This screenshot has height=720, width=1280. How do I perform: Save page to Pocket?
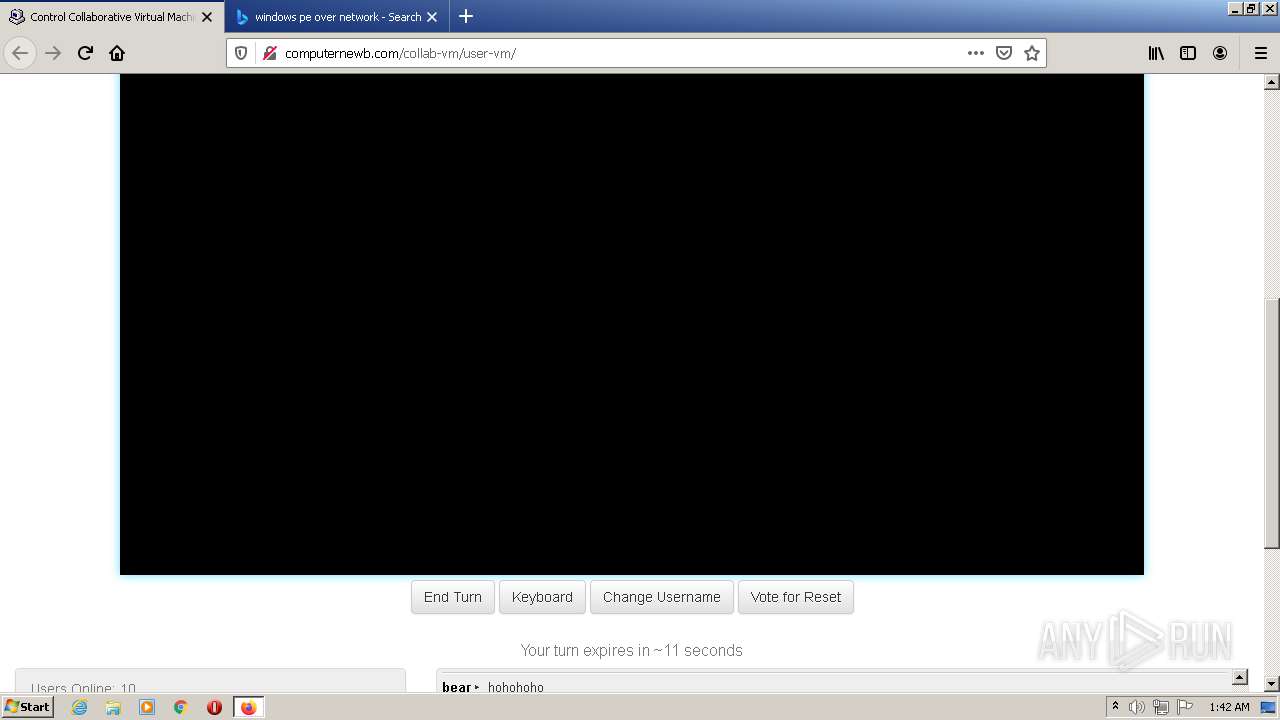(1004, 53)
